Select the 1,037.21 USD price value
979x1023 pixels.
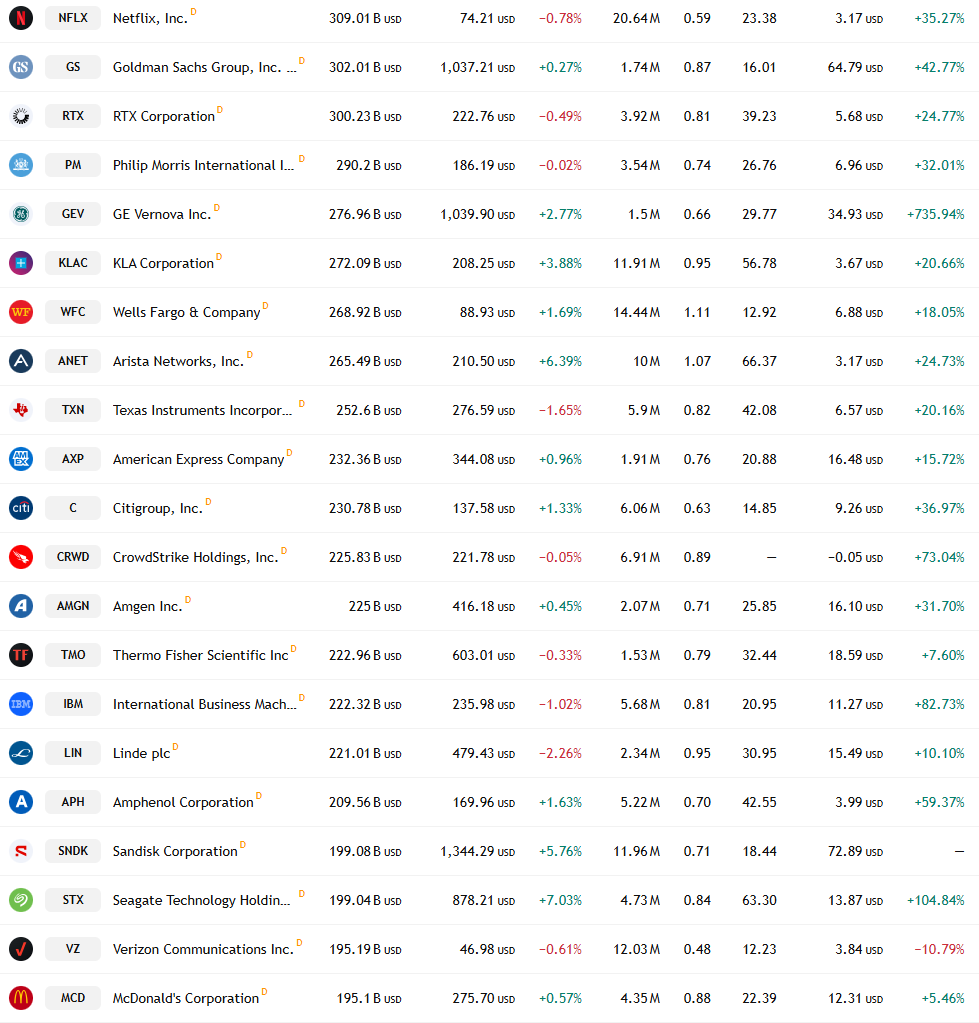[477, 67]
